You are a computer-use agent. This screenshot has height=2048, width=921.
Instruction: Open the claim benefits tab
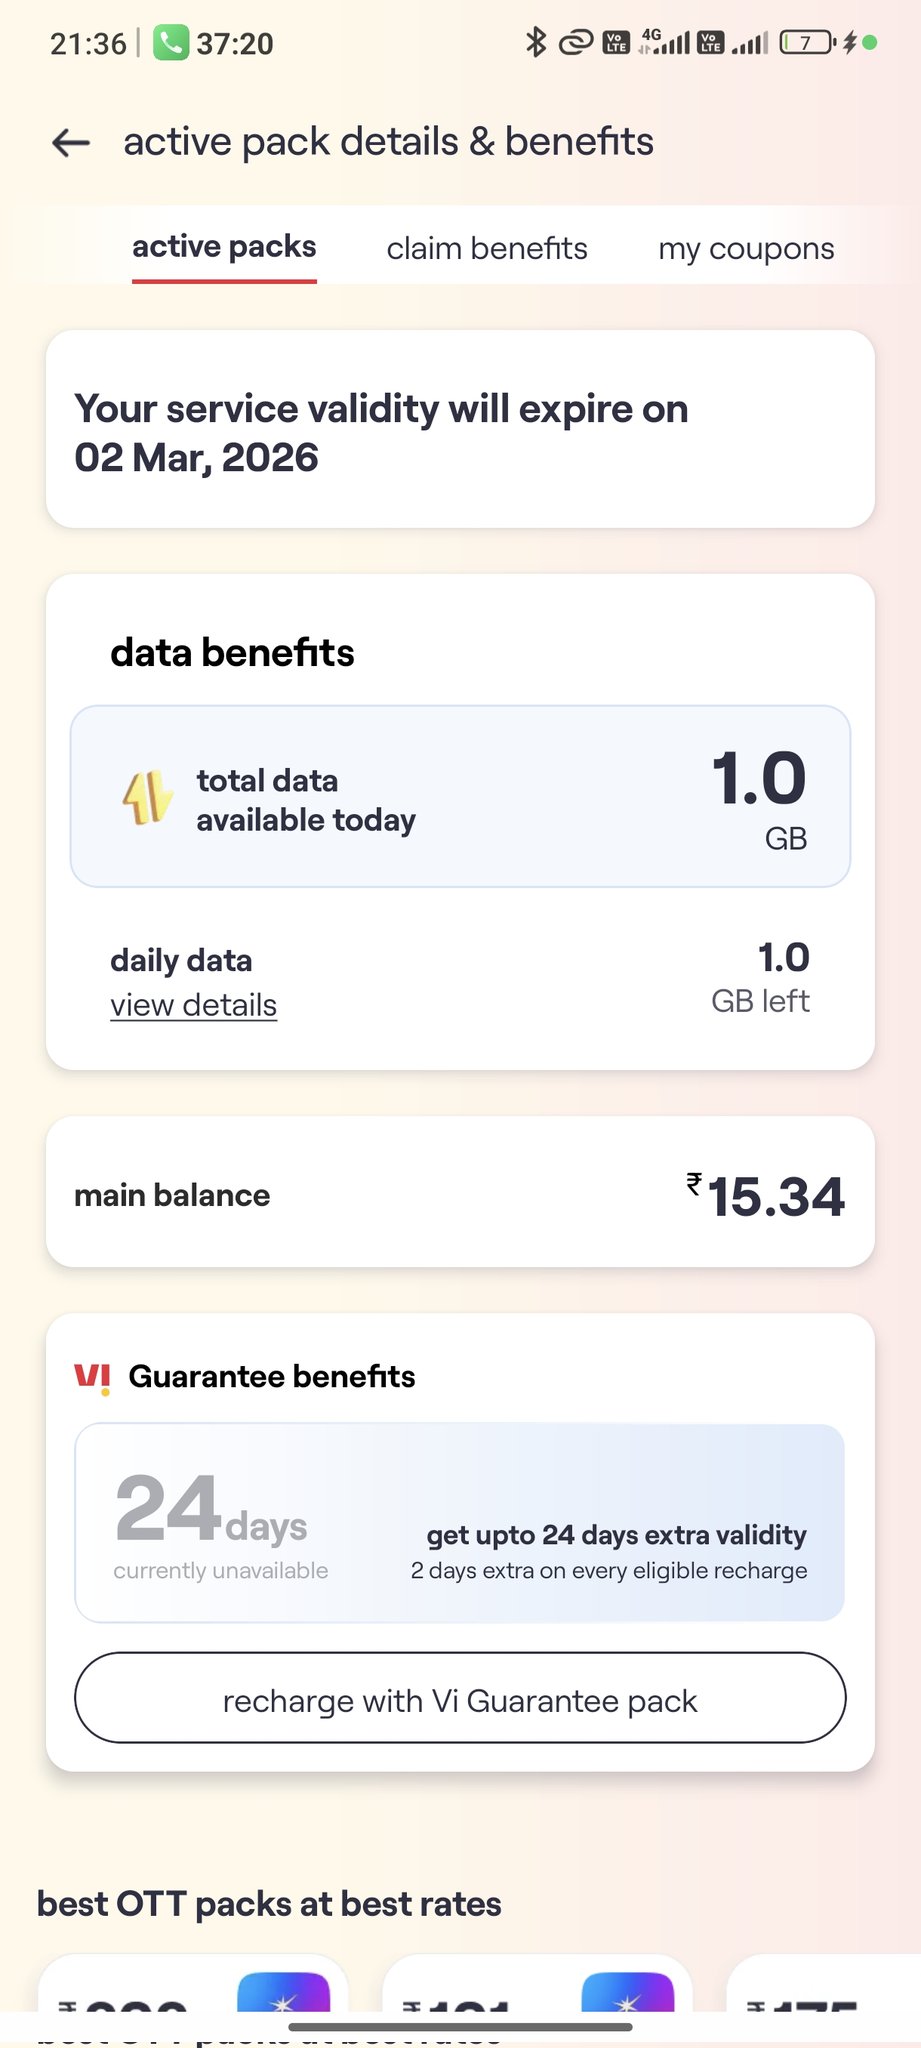pyautogui.click(x=487, y=248)
